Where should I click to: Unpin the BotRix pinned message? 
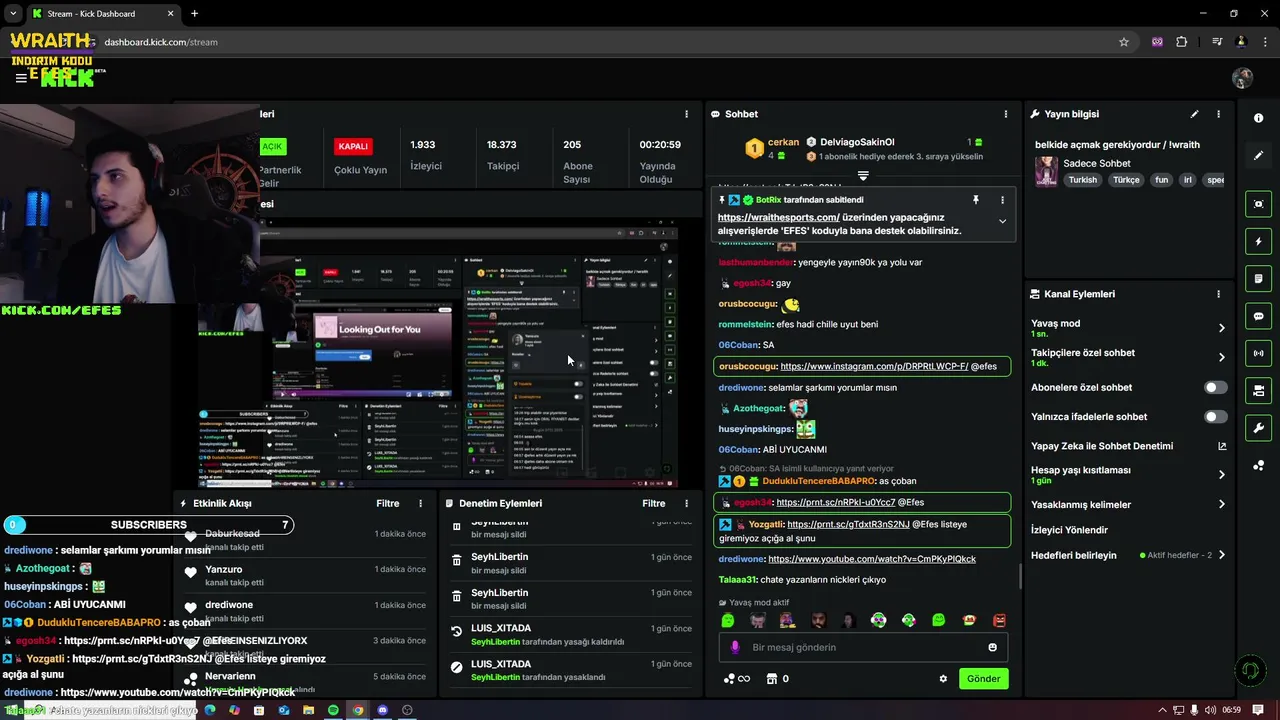(x=976, y=200)
